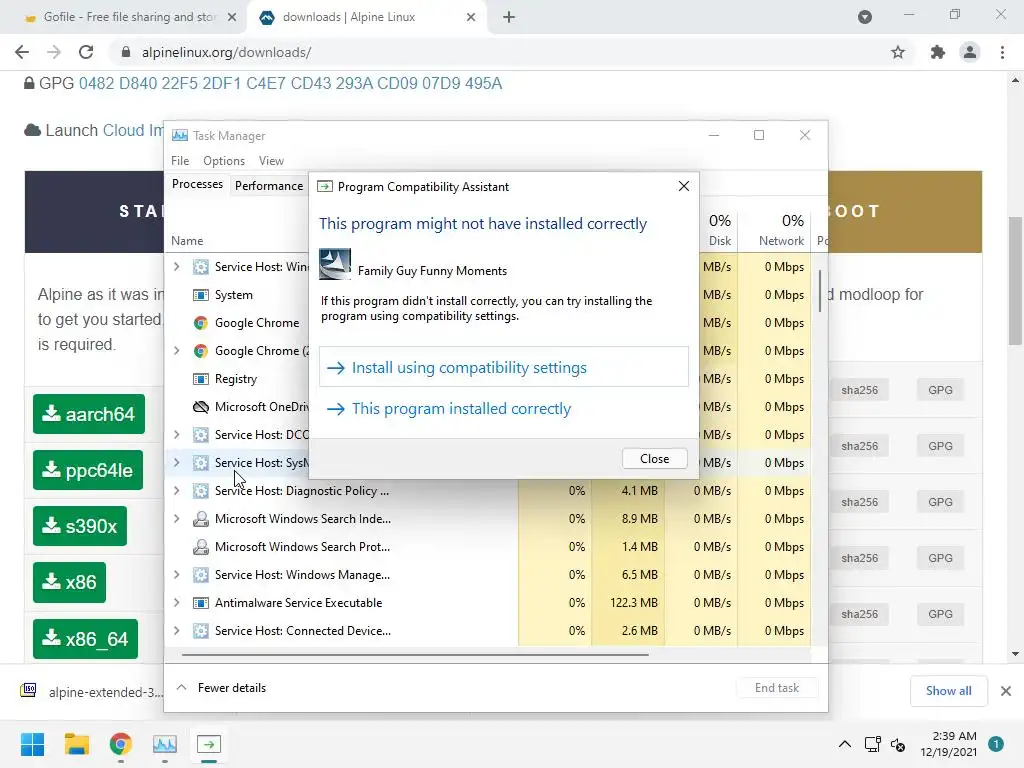Open Chrome three-dot menu
The width and height of the screenshot is (1024, 768).
click(1002, 52)
